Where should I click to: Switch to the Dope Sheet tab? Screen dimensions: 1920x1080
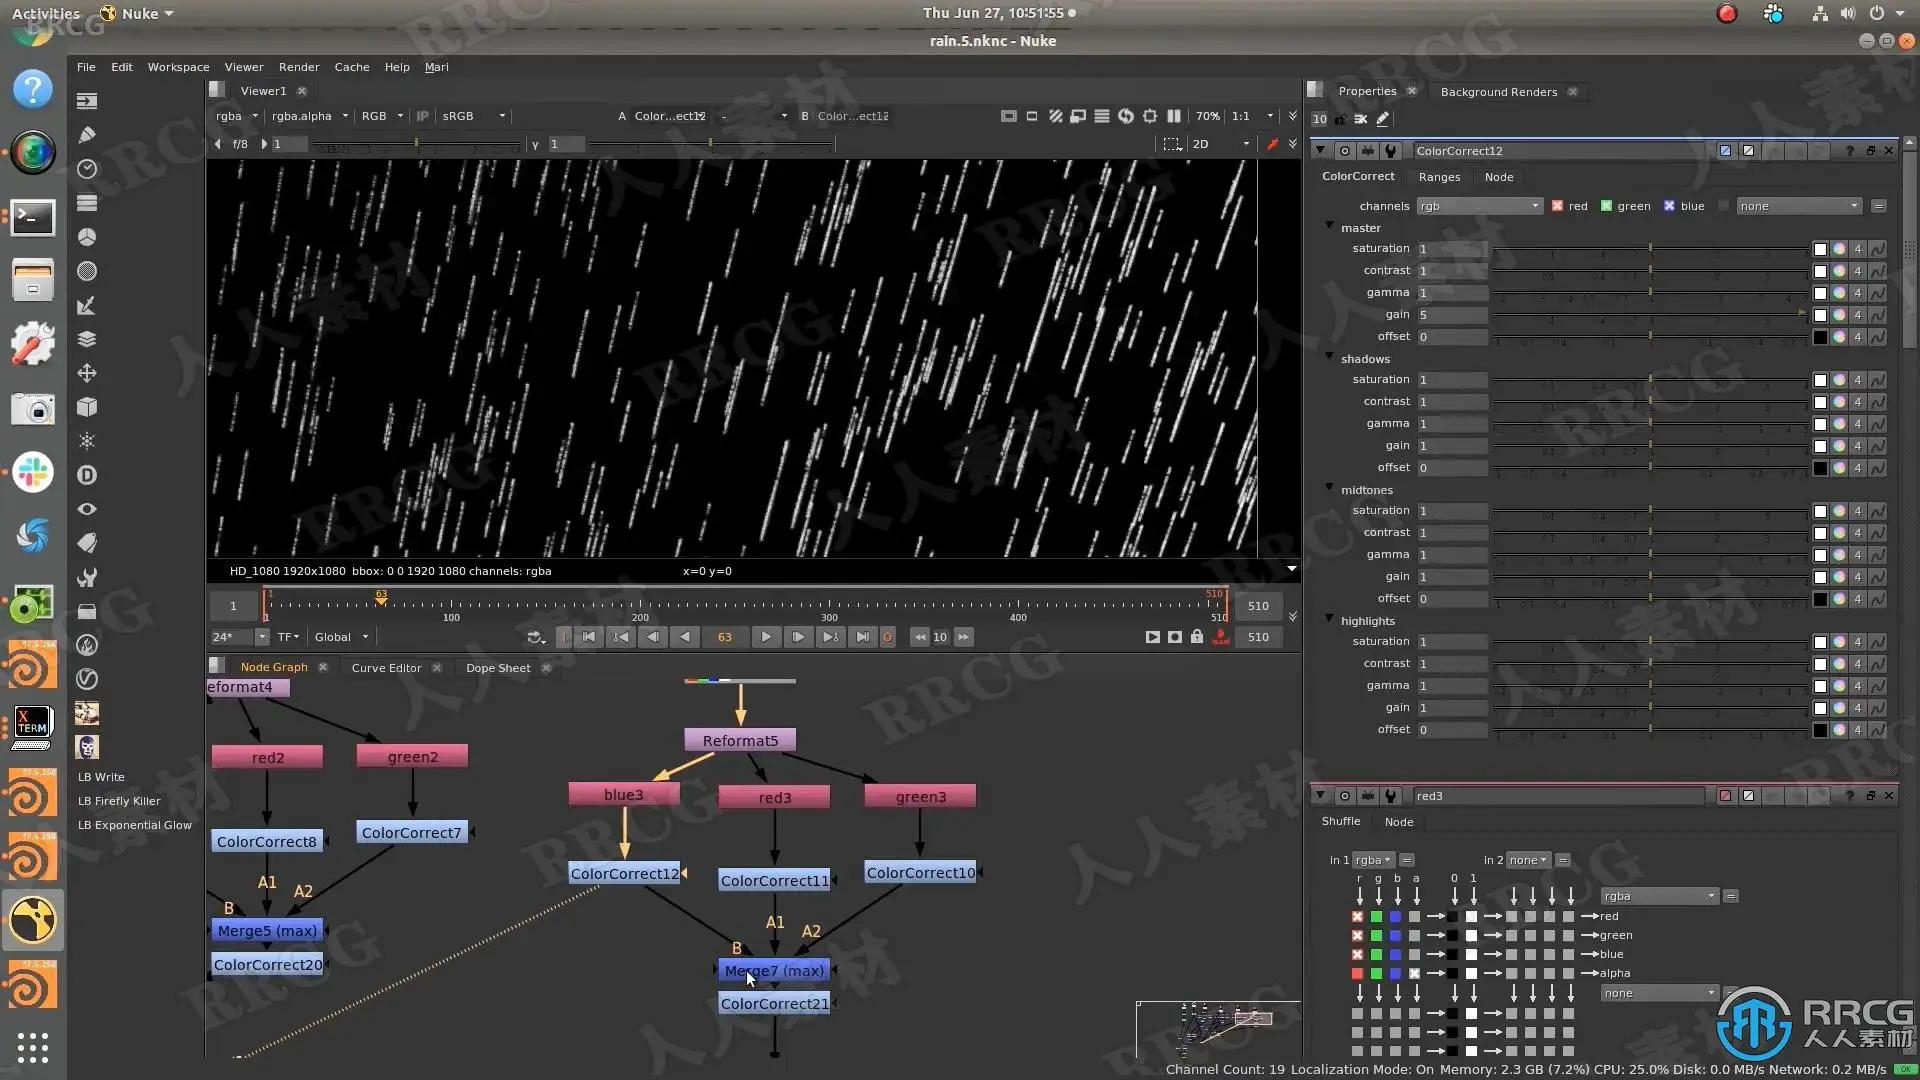pos(498,668)
